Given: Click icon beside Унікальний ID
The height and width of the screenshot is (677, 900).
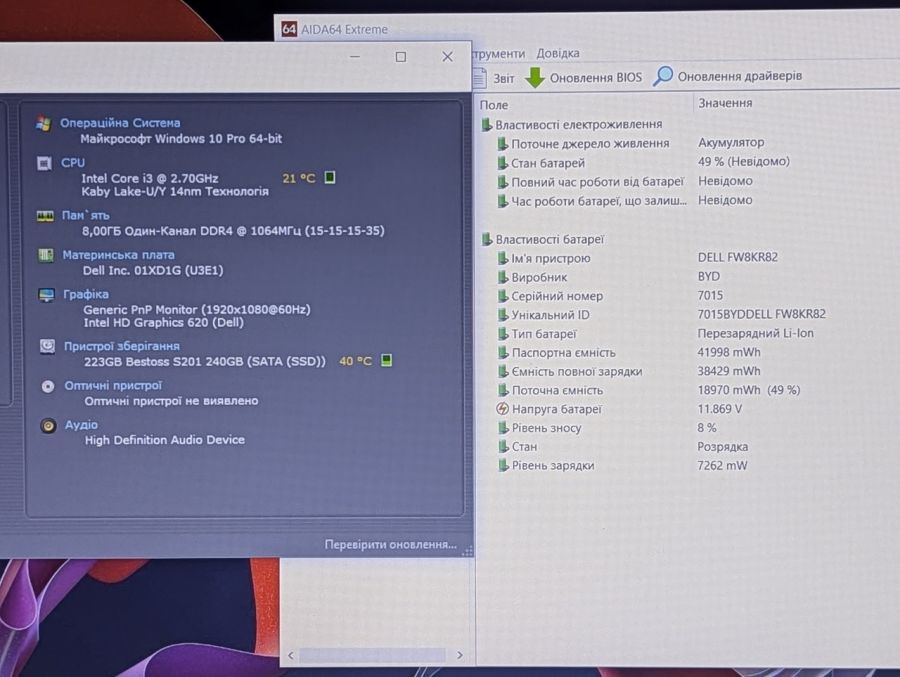Looking at the screenshot, I should (x=502, y=315).
